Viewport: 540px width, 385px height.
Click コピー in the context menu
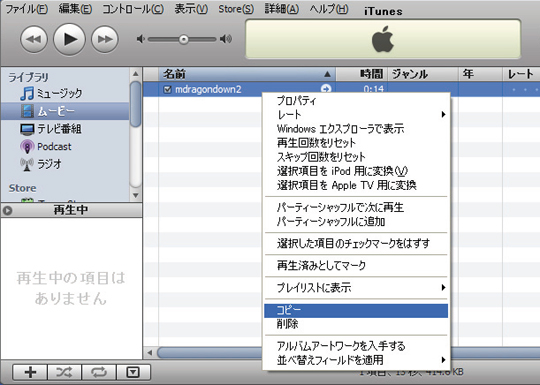tap(356, 310)
